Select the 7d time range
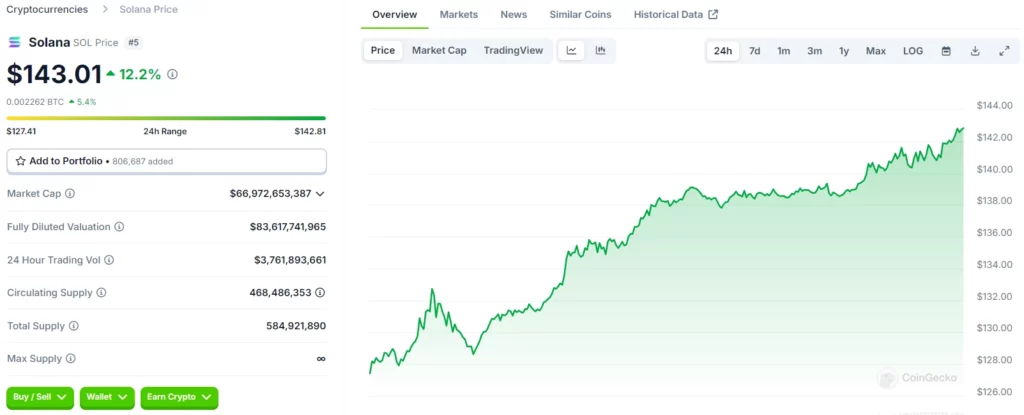The image size is (1024, 415). coord(754,51)
